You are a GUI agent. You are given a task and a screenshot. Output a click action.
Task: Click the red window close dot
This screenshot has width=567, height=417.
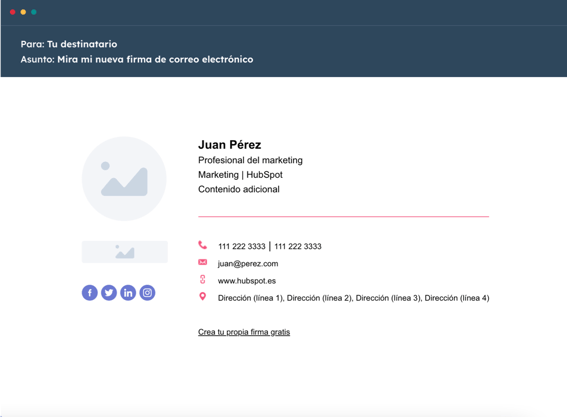13,12
